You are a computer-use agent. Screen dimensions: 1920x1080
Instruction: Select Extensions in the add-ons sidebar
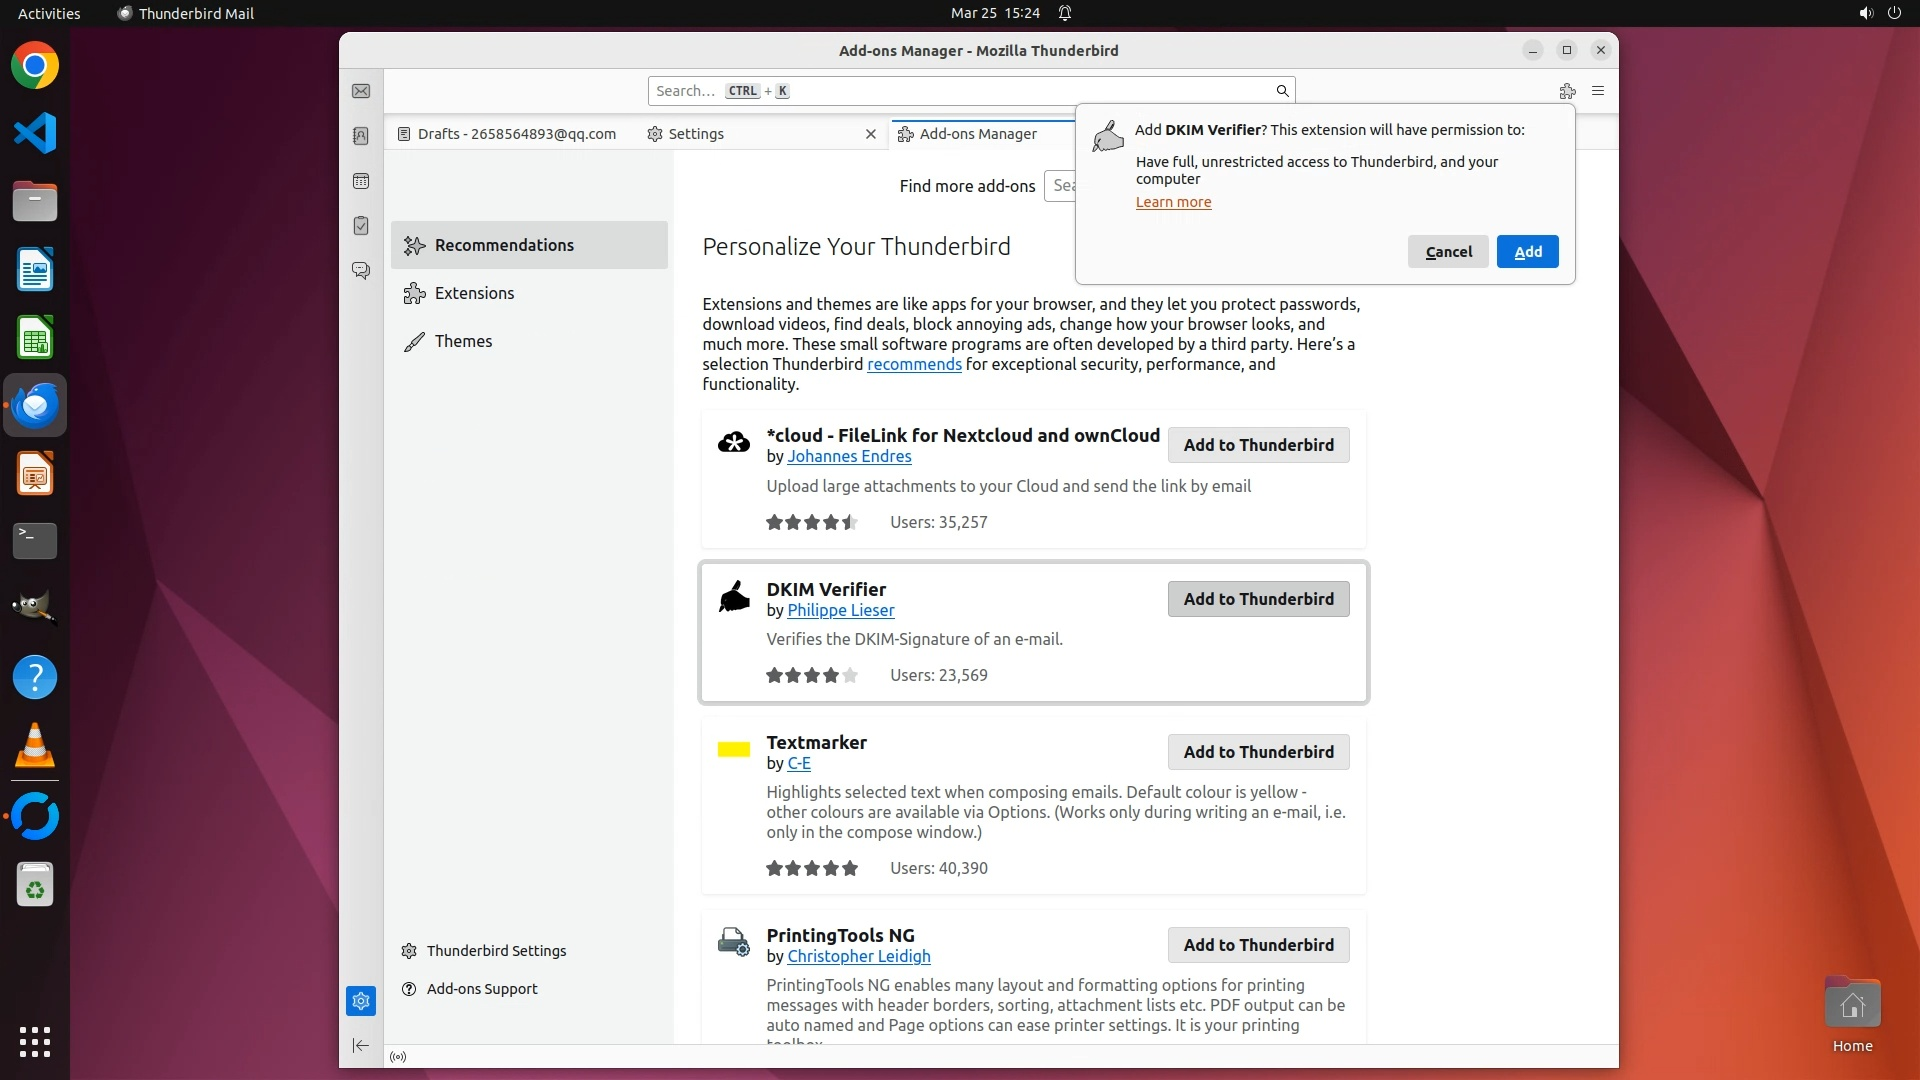(474, 293)
